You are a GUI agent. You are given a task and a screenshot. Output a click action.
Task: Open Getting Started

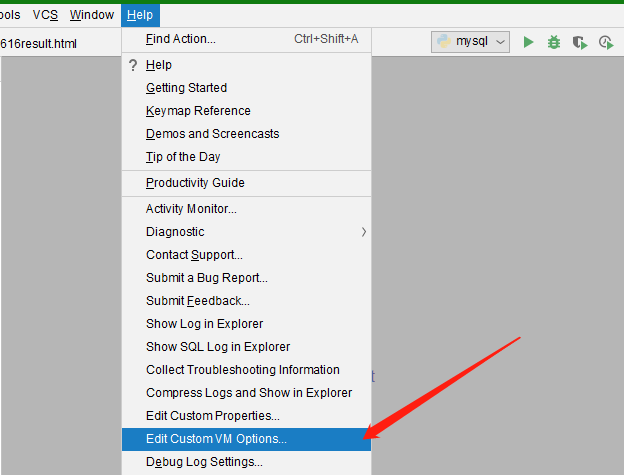point(246,88)
